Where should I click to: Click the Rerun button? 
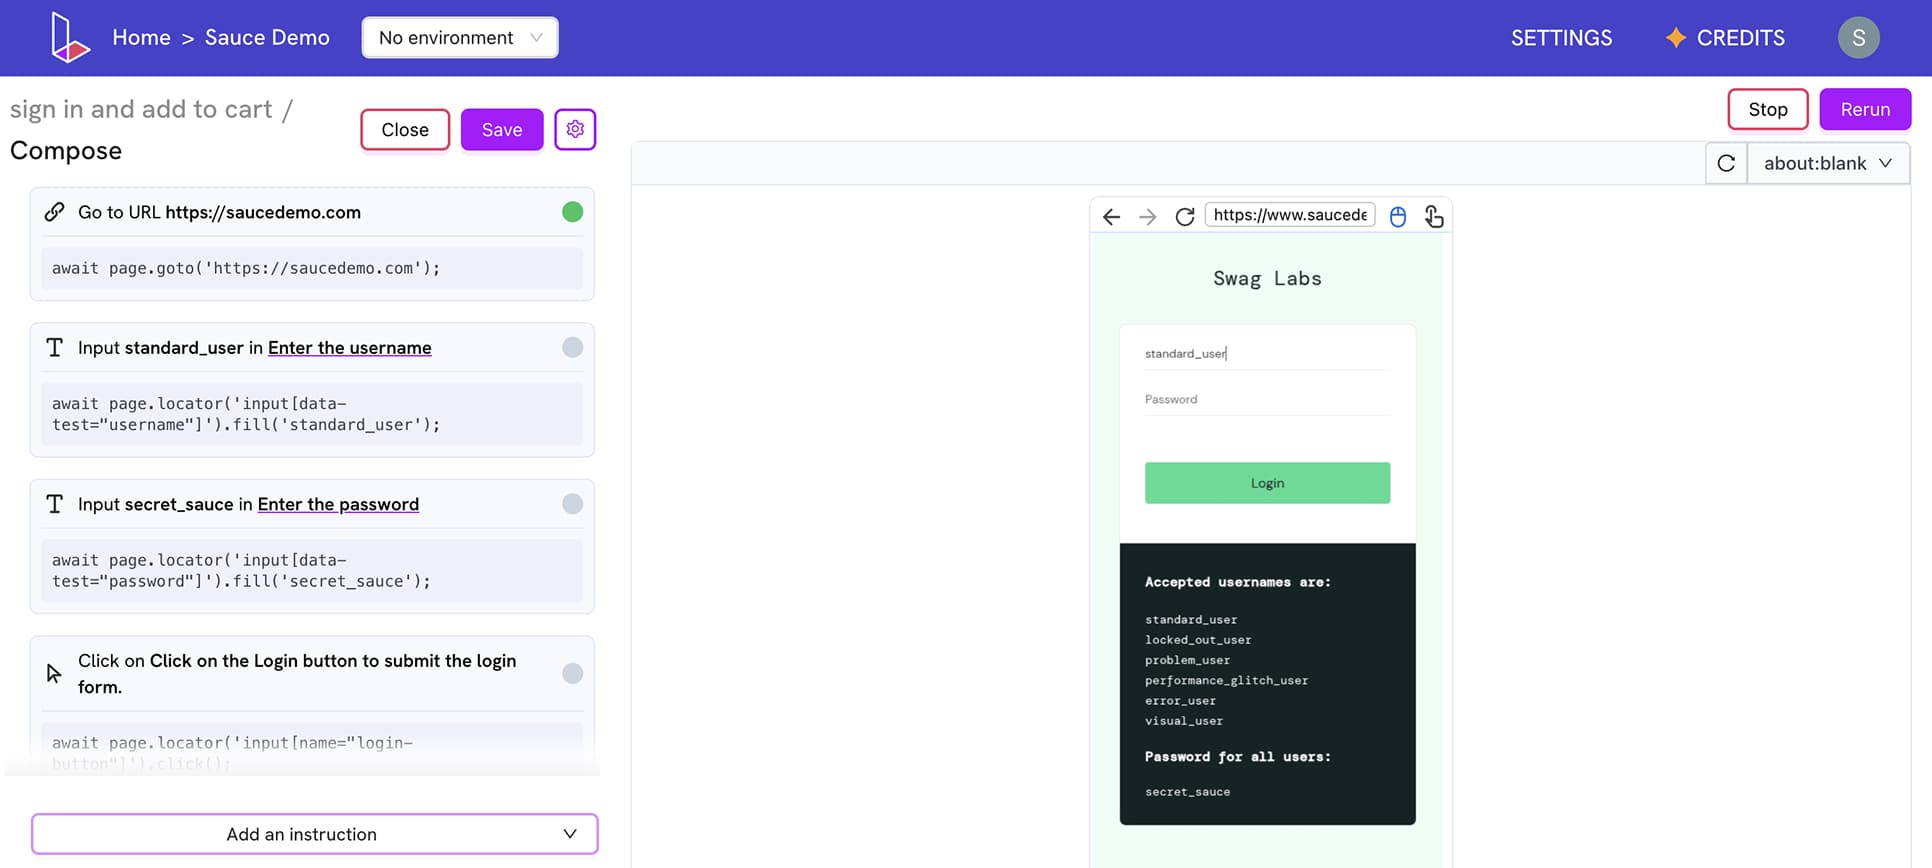pyautogui.click(x=1865, y=110)
